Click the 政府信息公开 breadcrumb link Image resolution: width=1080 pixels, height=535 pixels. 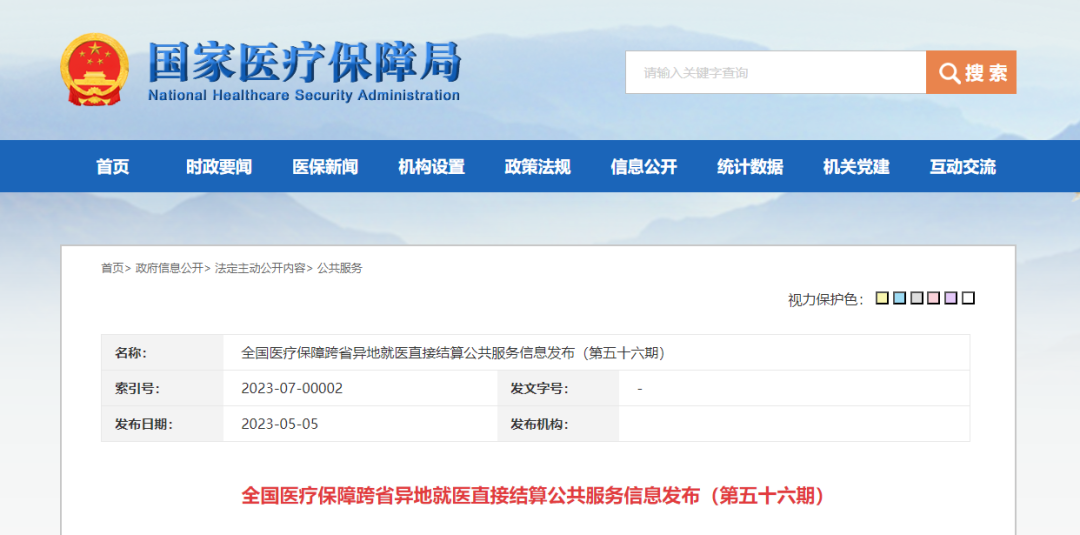click(169, 268)
